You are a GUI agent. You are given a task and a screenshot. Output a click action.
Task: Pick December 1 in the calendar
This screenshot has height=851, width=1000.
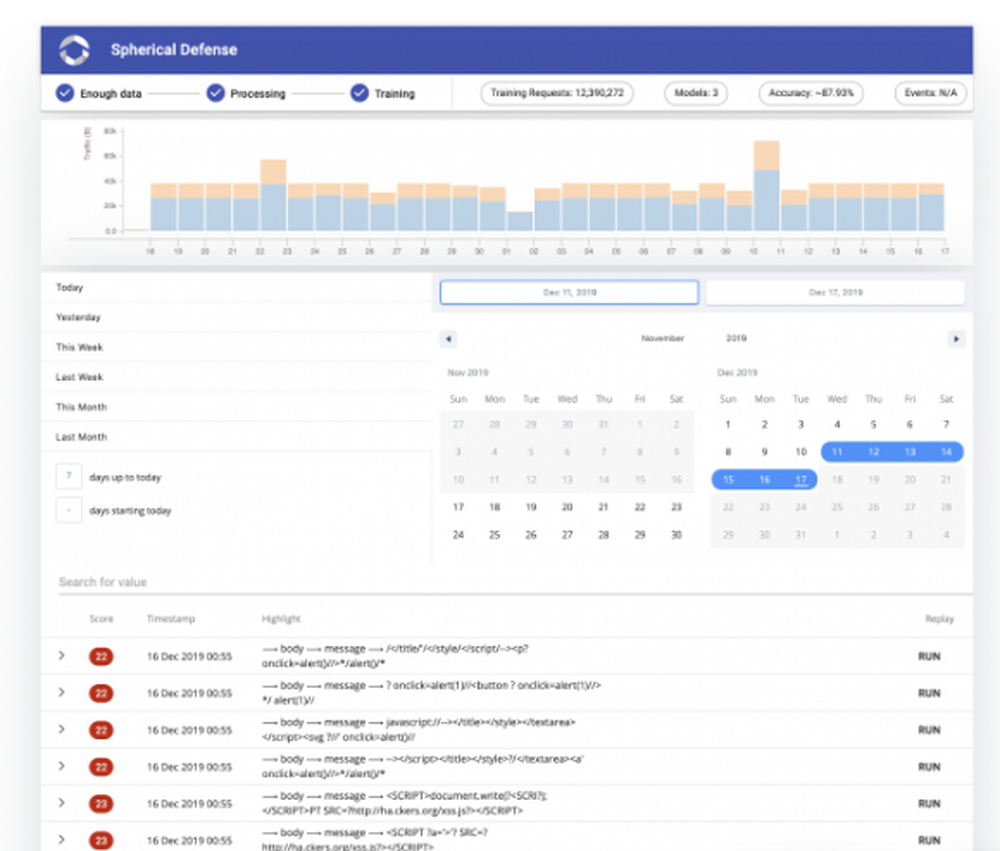pyautogui.click(x=728, y=424)
